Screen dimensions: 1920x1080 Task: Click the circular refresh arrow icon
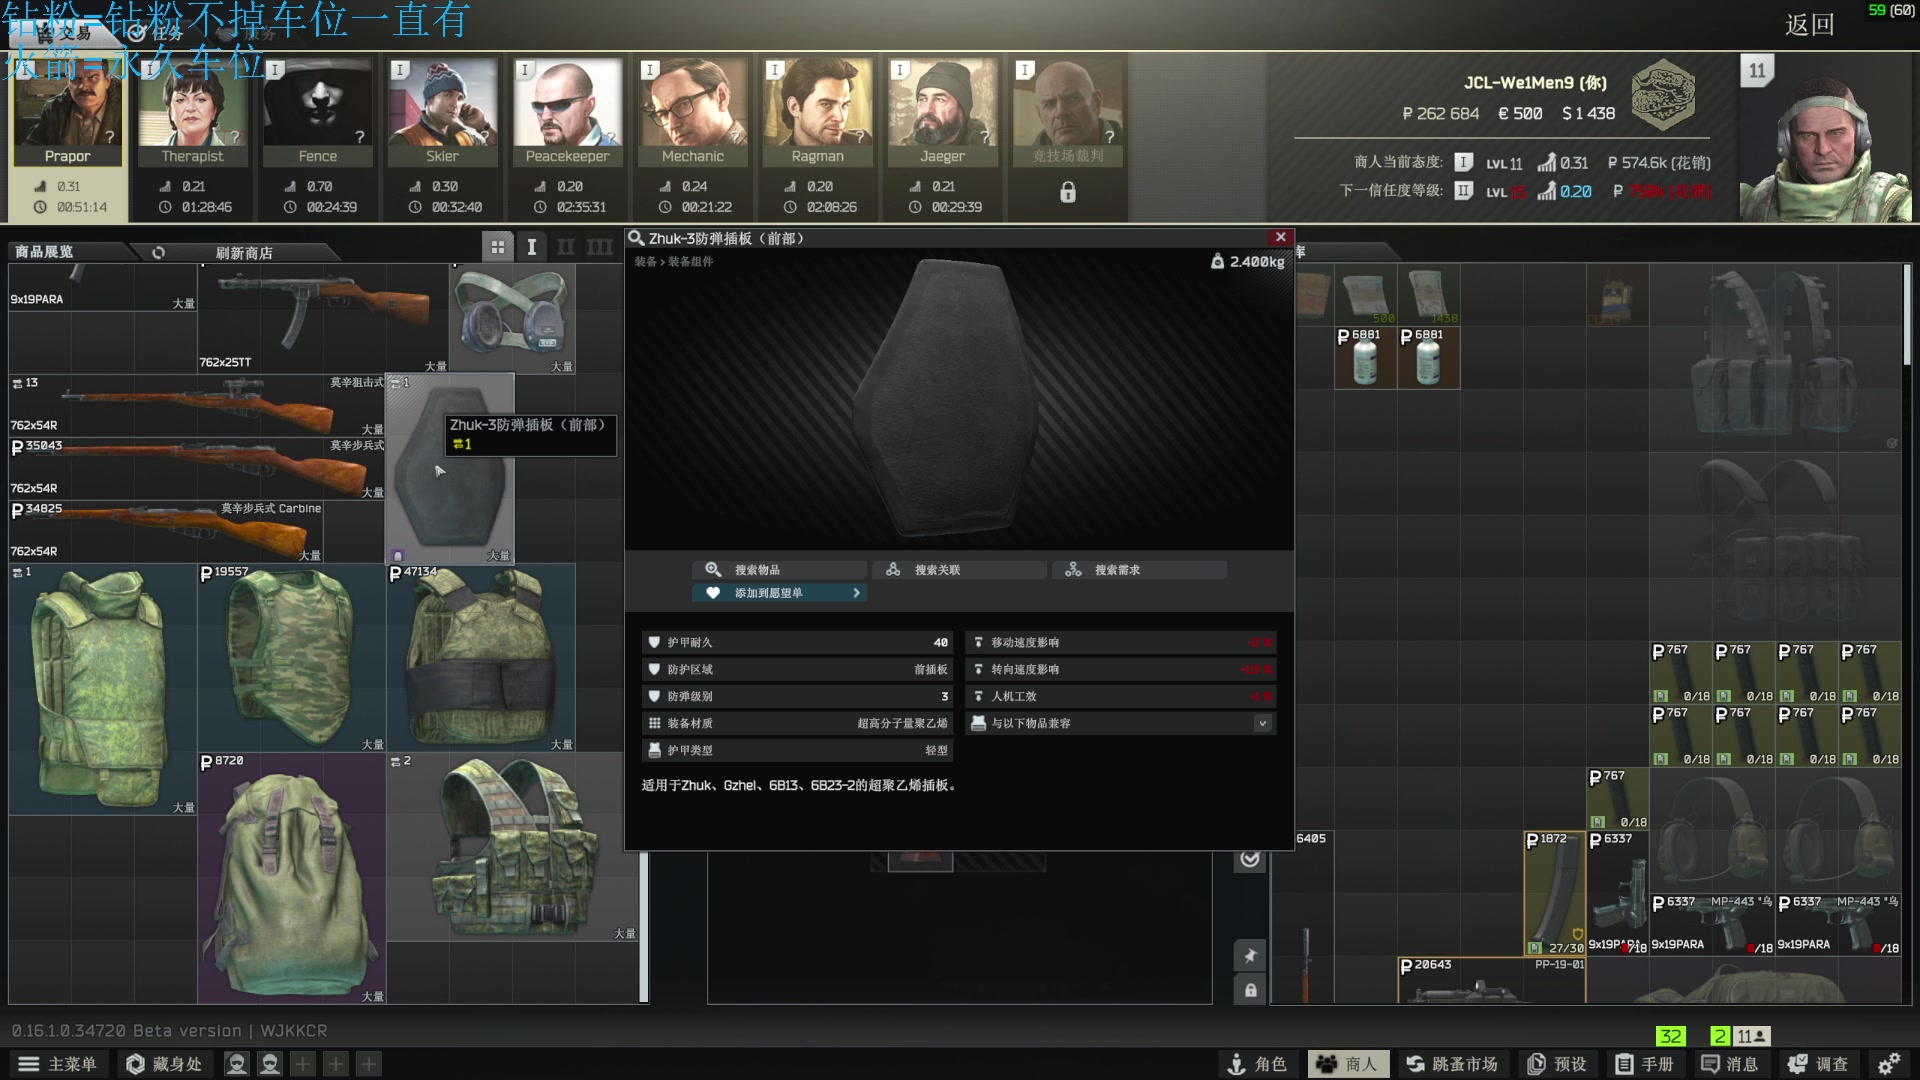point(158,253)
